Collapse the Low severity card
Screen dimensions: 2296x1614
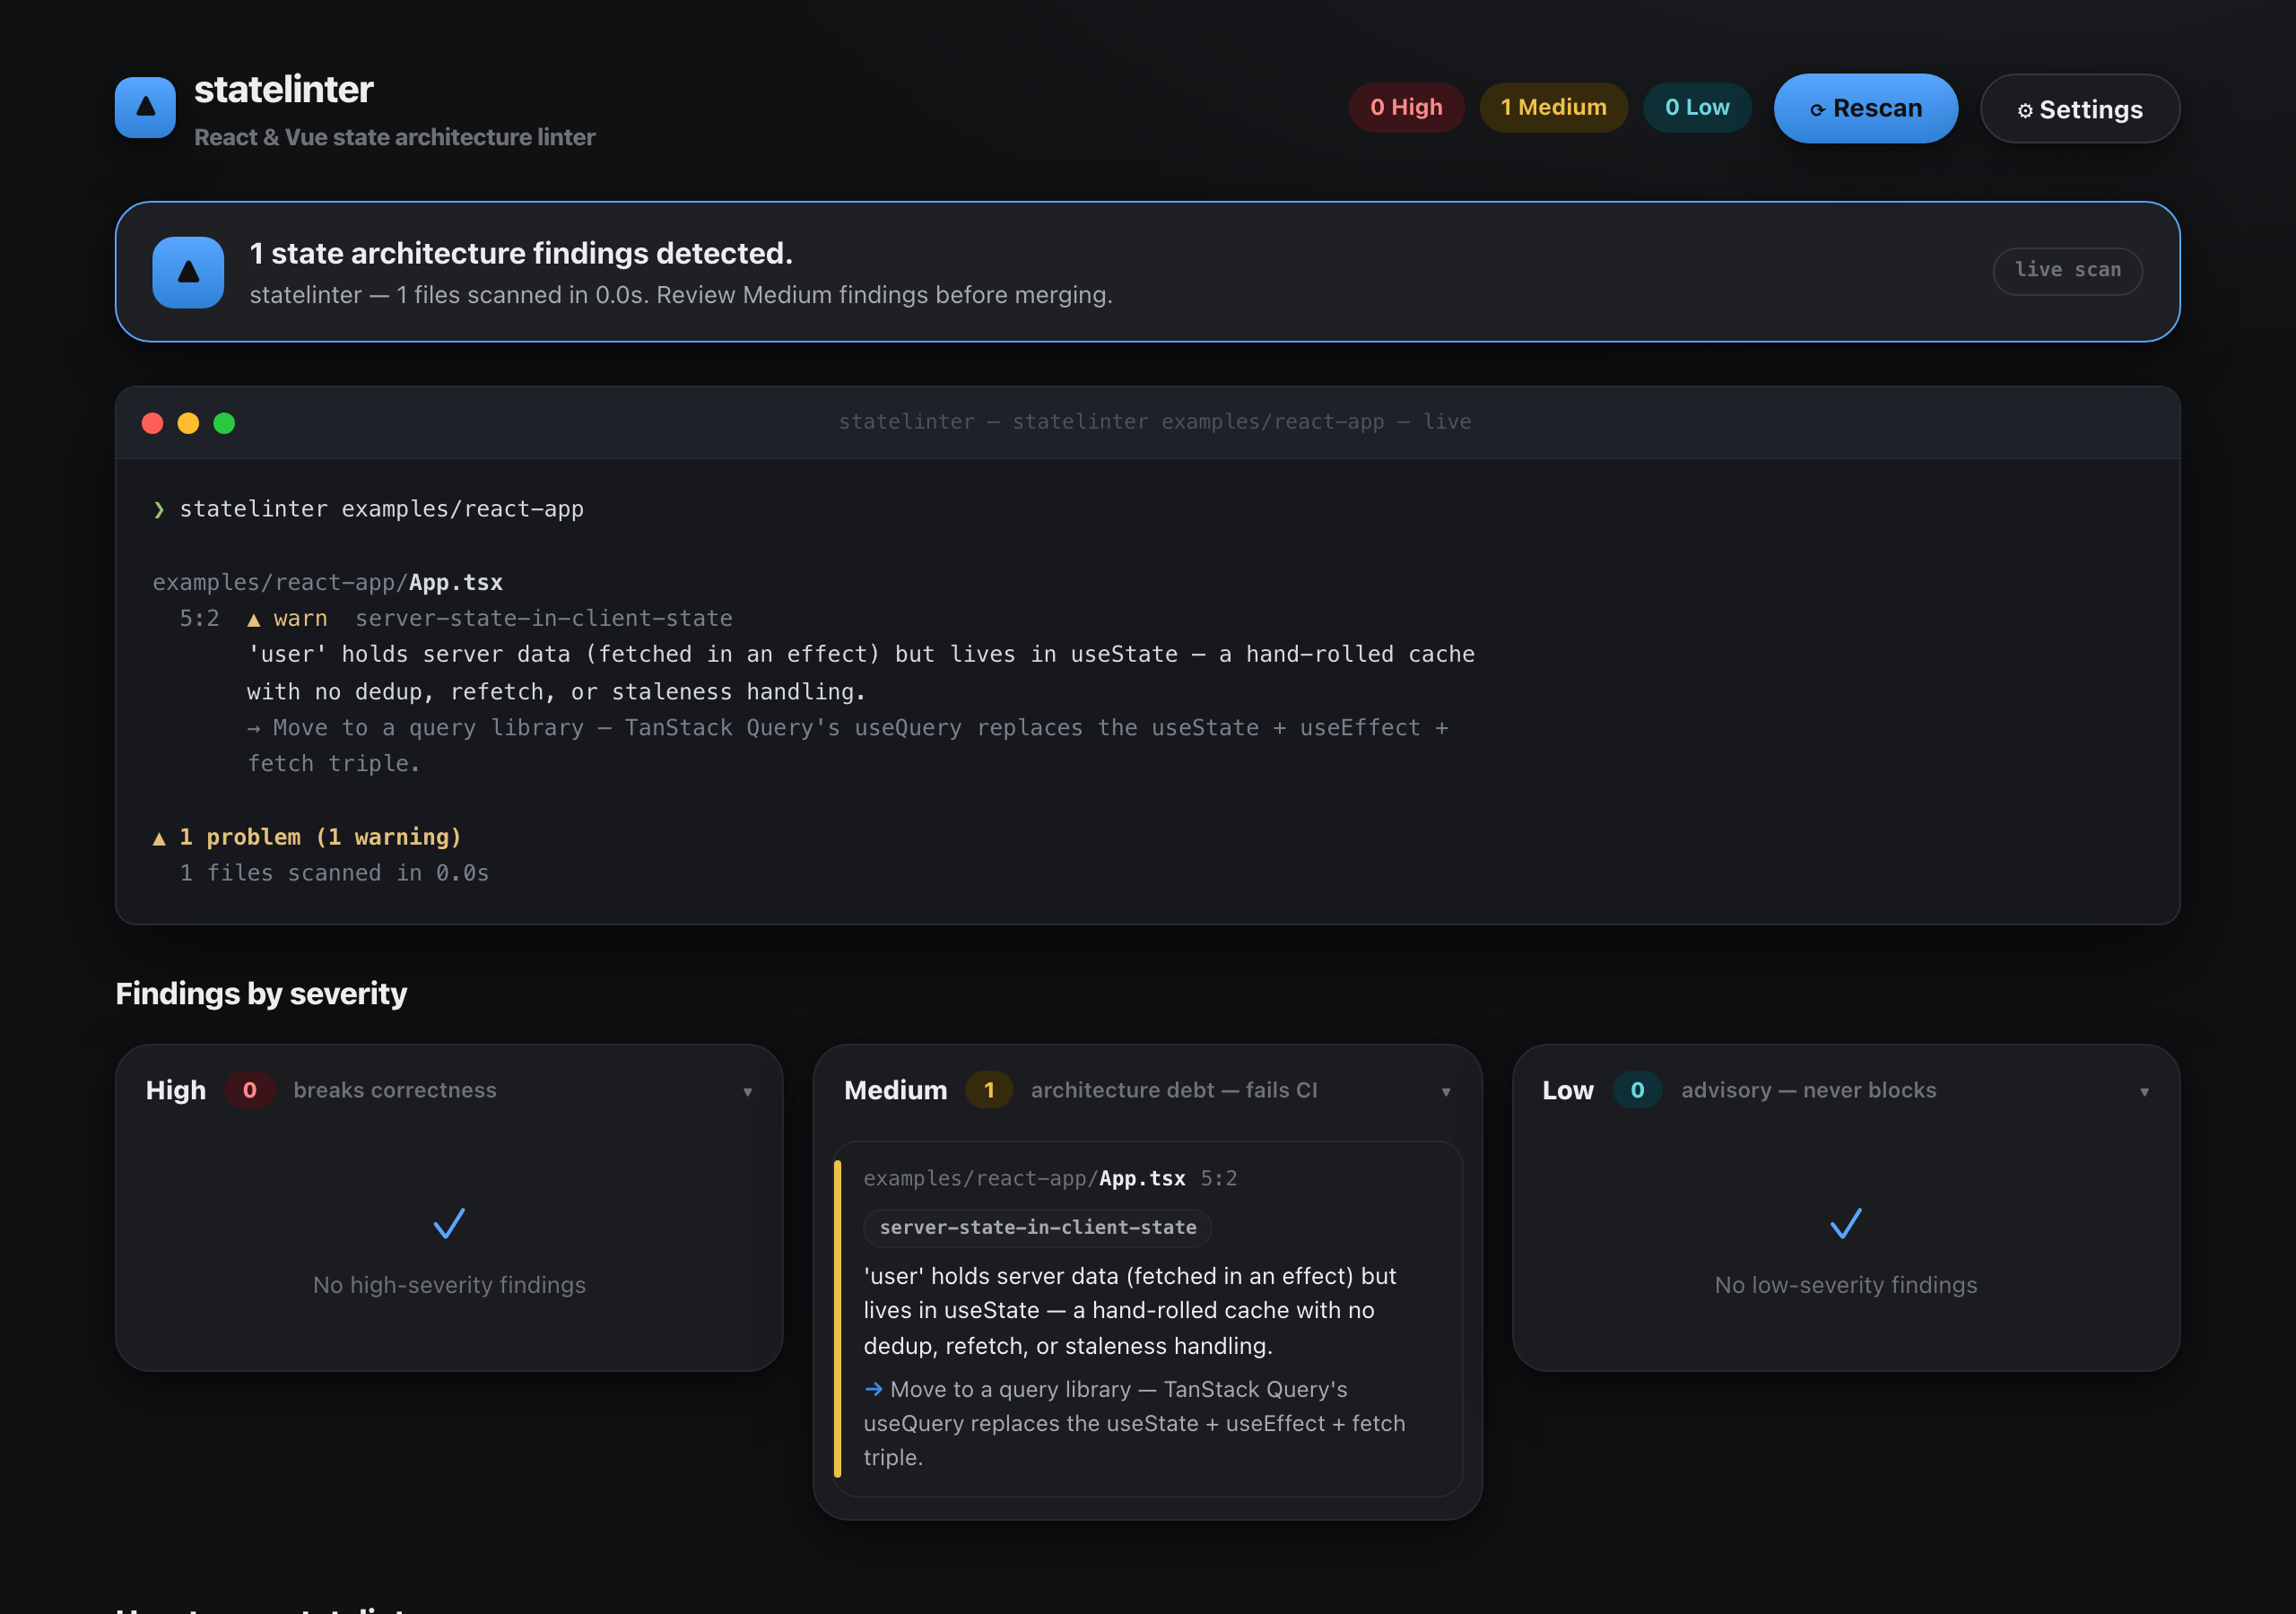coord(2144,1092)
